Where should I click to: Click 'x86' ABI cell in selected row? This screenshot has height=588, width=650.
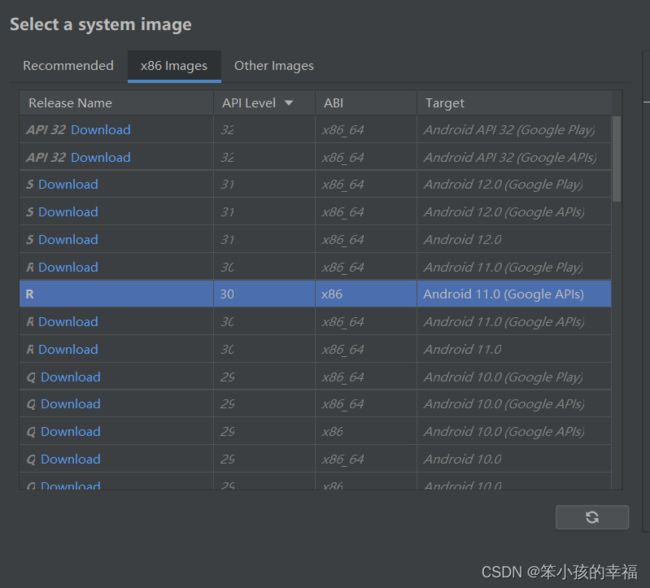[x=332, y=294]
